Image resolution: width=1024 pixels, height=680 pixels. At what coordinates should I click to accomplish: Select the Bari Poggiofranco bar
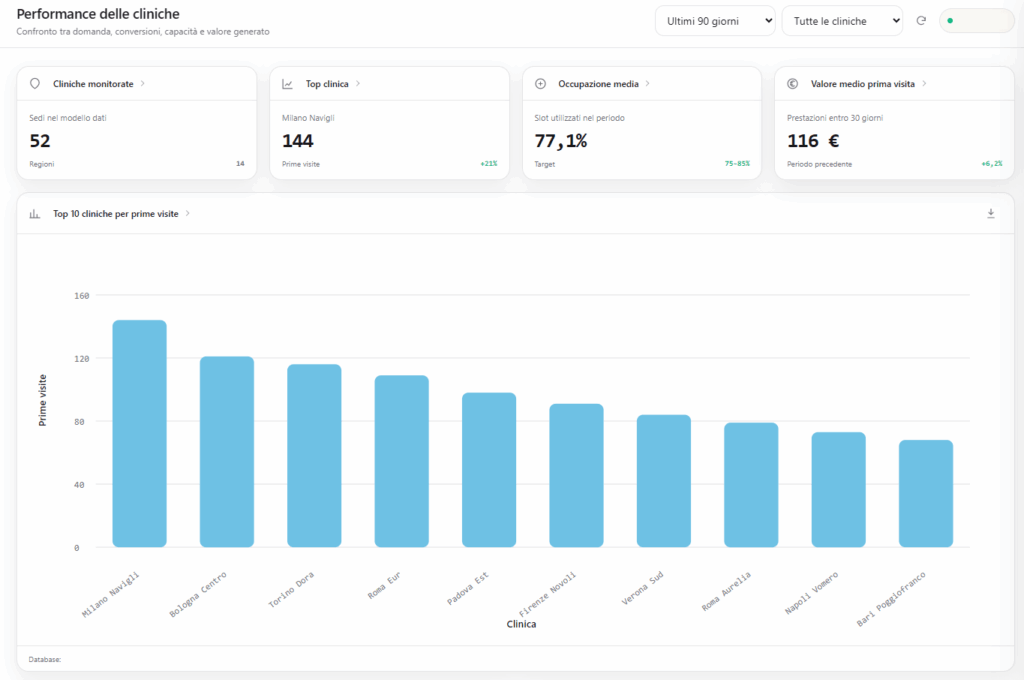point(926,494)
